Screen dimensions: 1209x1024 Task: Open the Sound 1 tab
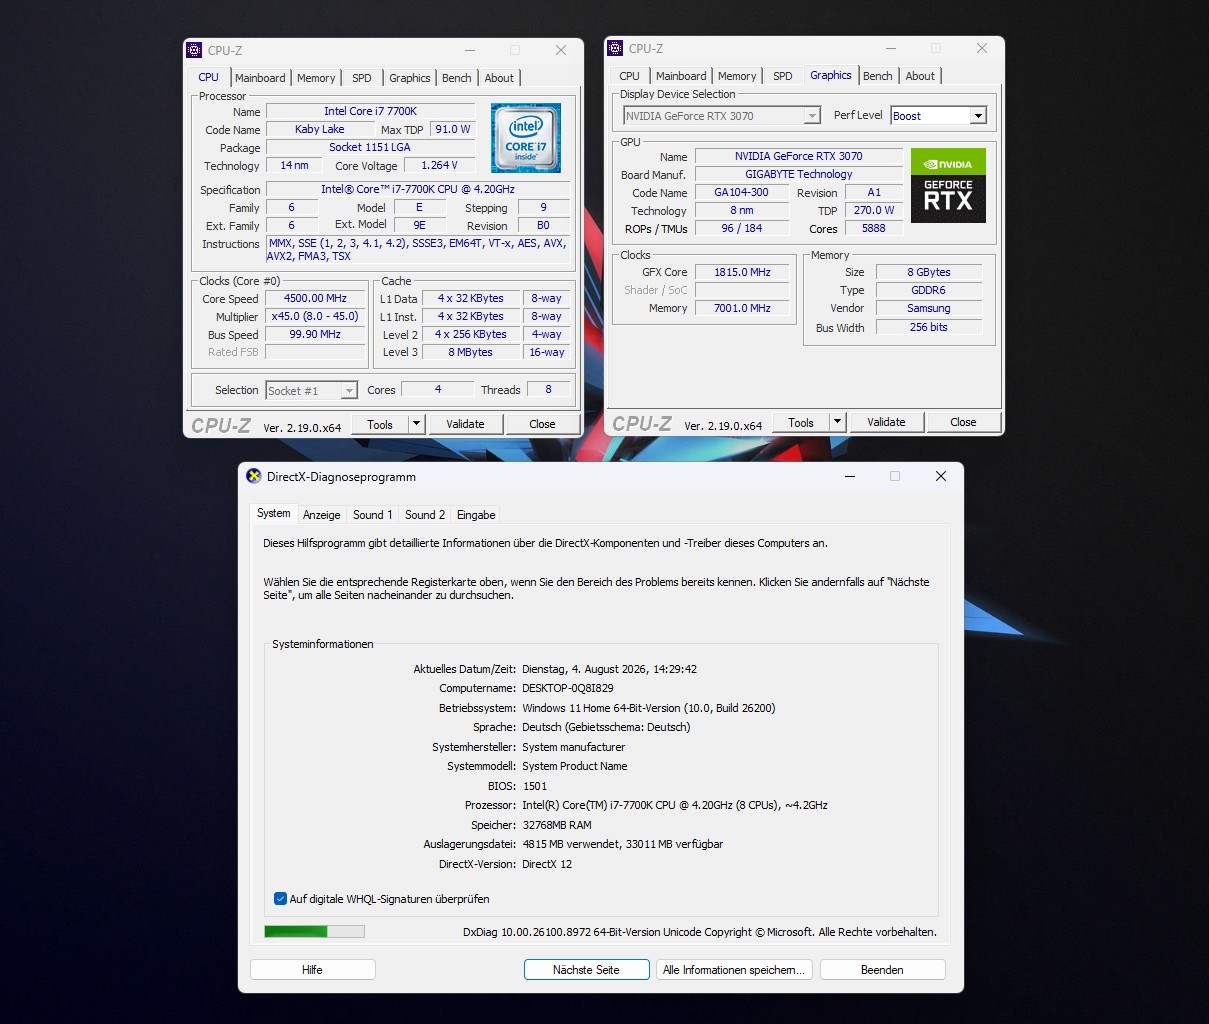click(372, 515)
